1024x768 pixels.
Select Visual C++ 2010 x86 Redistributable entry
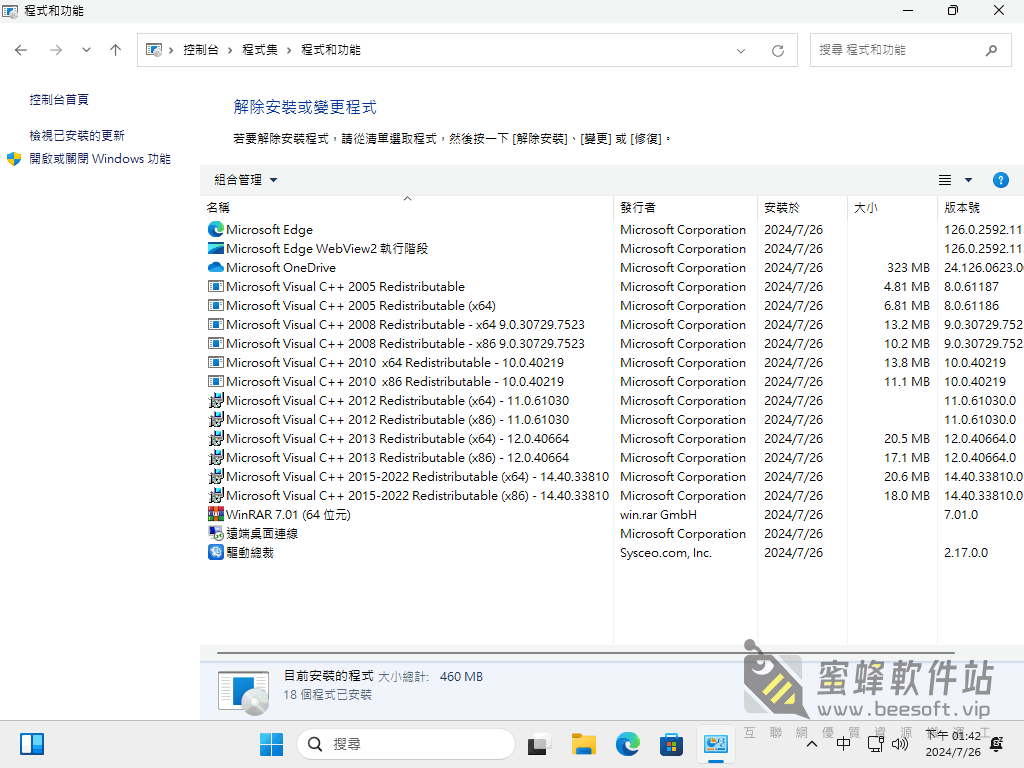(395, 381)
